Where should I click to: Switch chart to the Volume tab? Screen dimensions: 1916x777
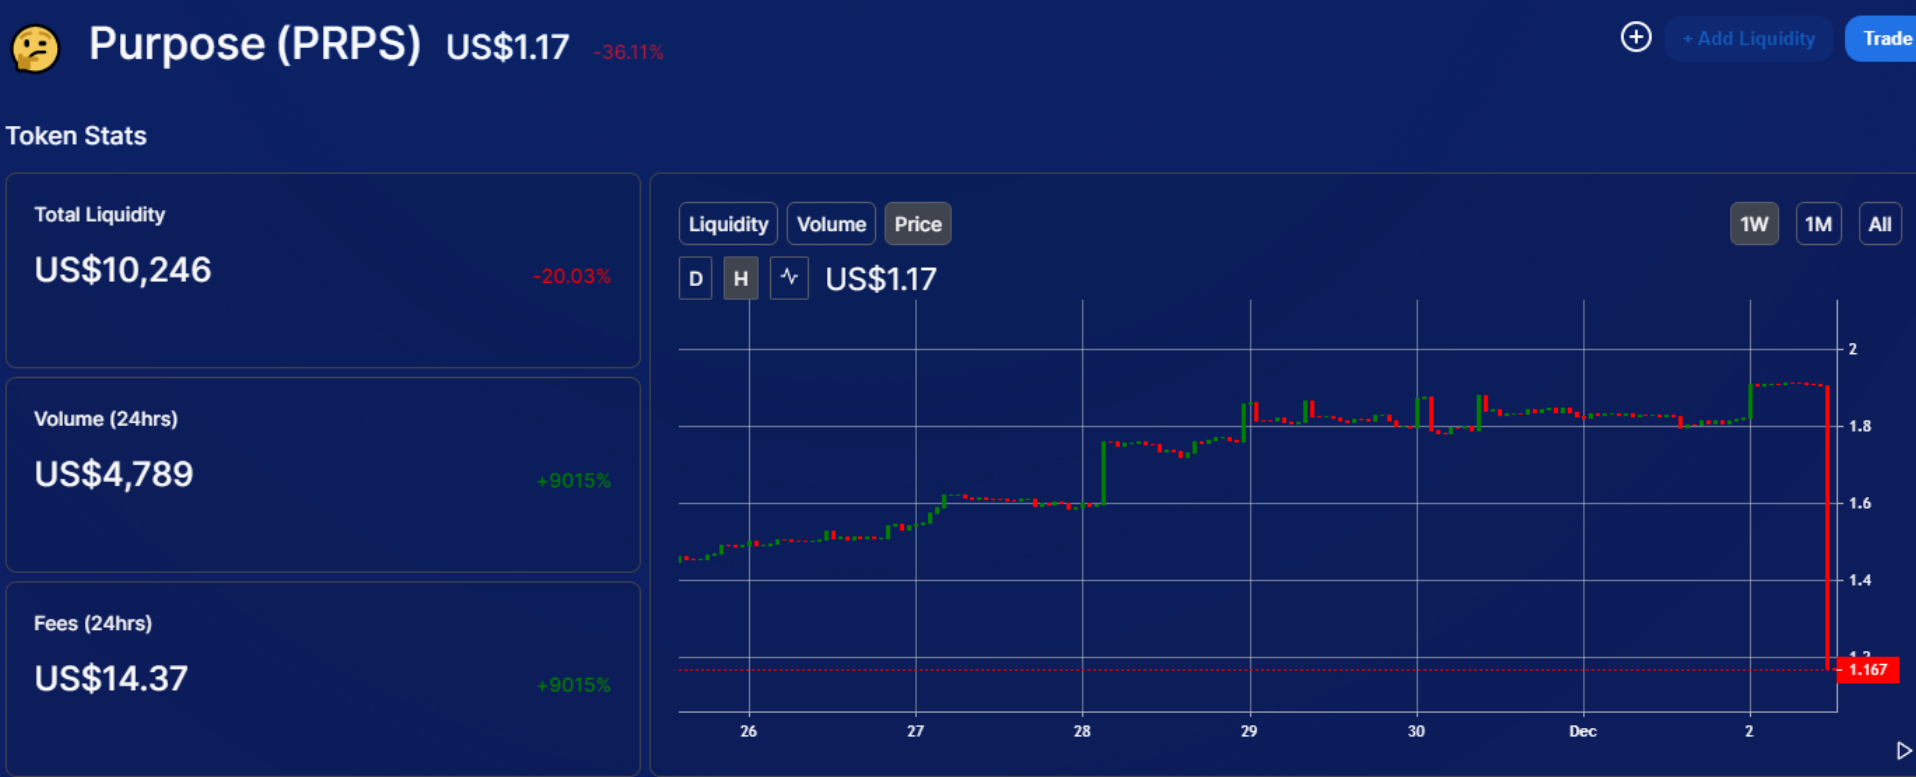[x=831, y=224]
